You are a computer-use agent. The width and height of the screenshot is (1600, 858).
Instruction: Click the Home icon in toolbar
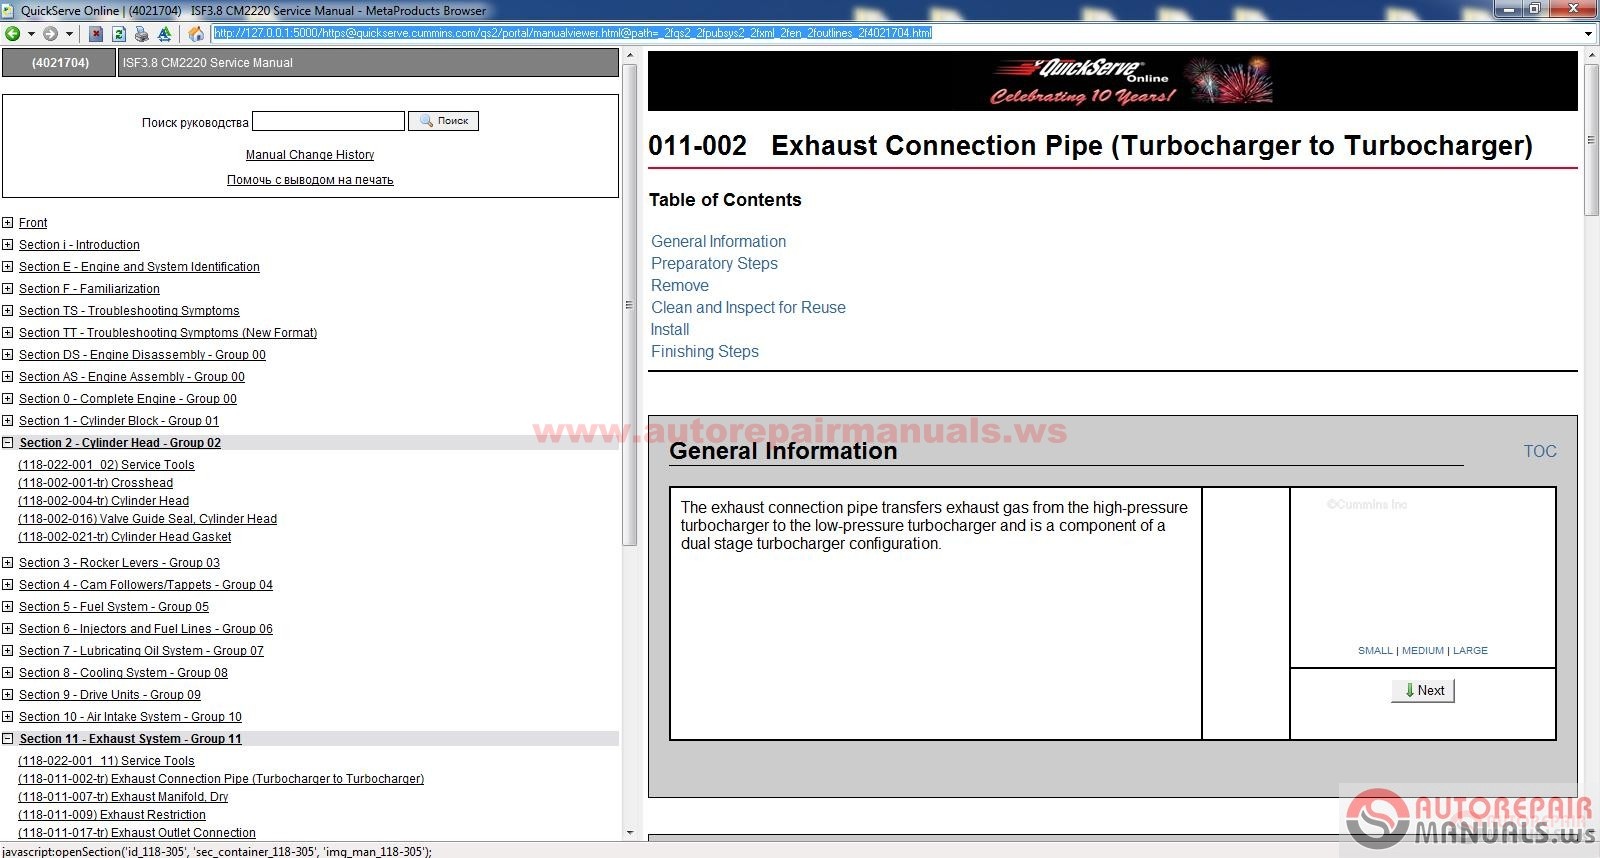(x=196, y=33)
